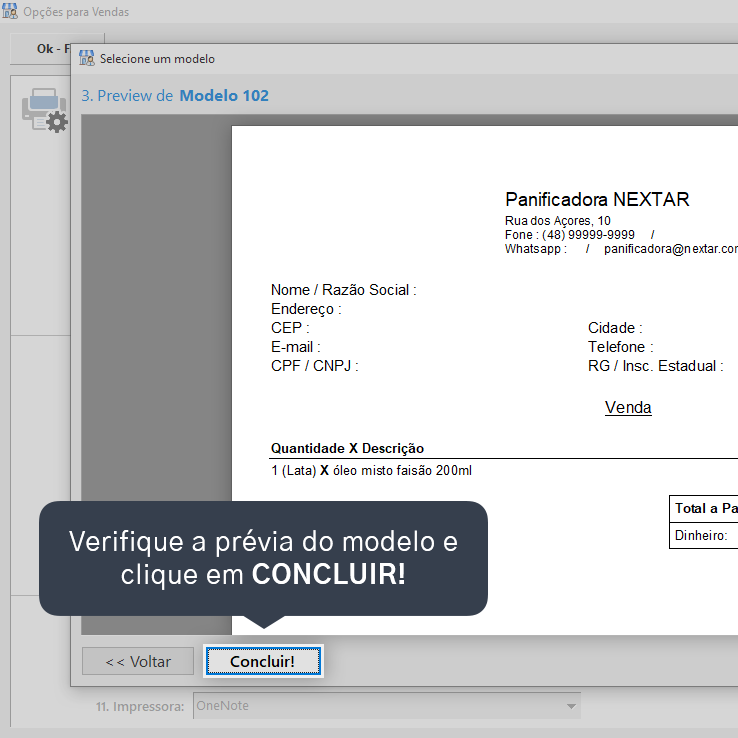Click the Cidade : label in preview

tap(615, 328)
